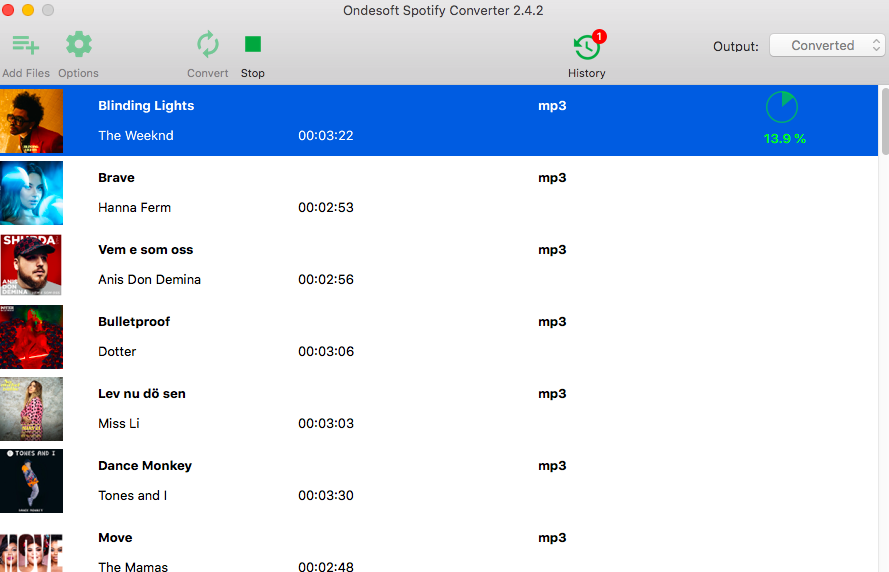The width and height of the screenshot is (889, 572).
Task: Click the artist name The Mamas
Action: click(x=133, y=566)
